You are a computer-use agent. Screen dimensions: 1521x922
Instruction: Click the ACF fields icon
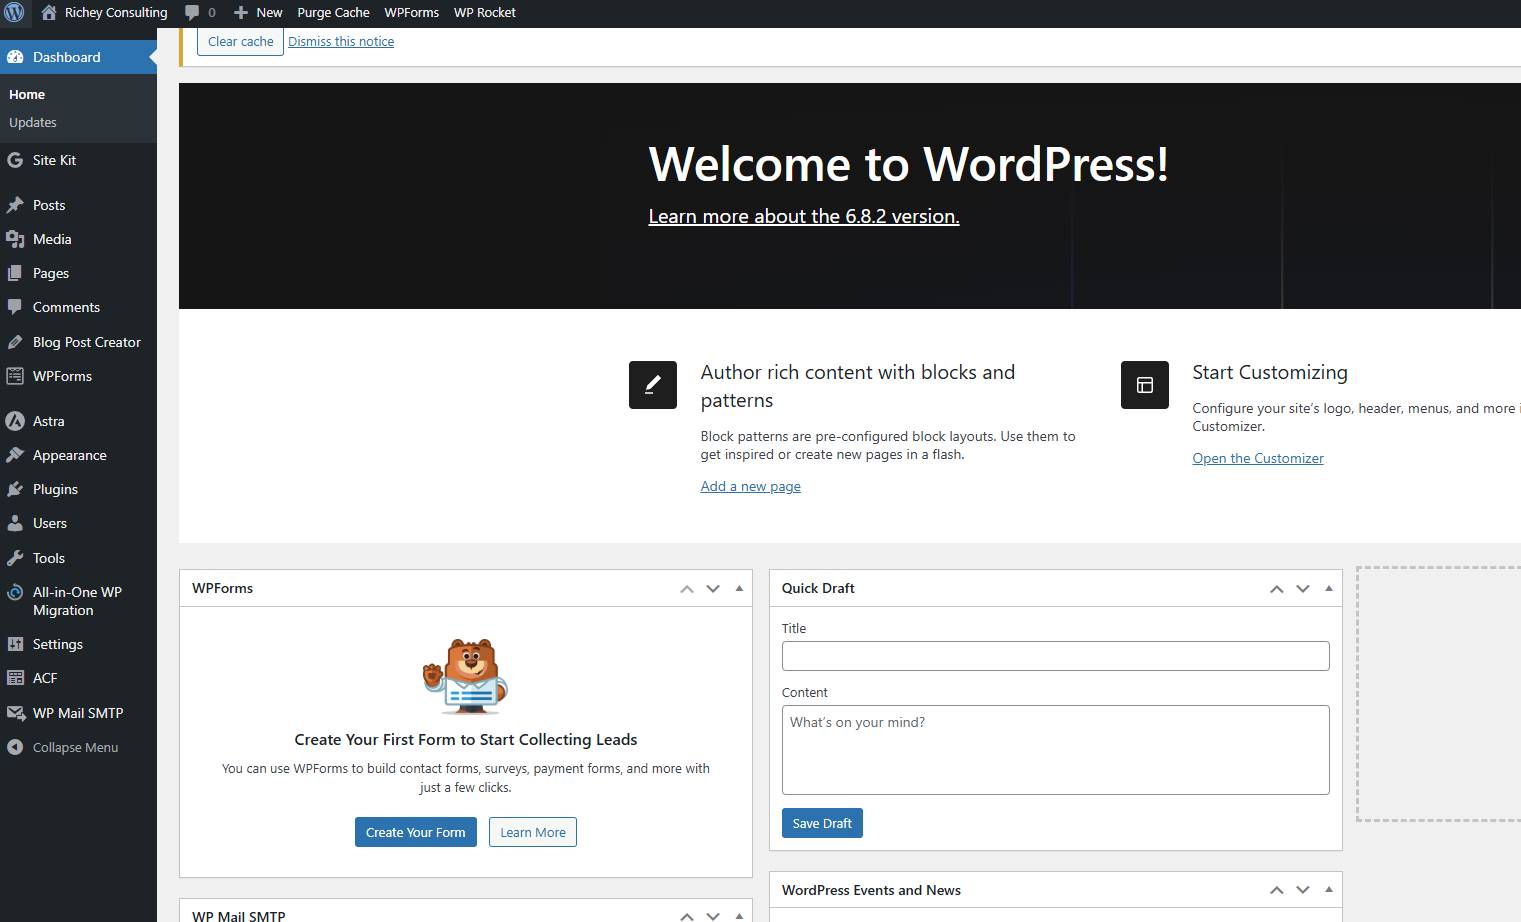tap(15, 678)
